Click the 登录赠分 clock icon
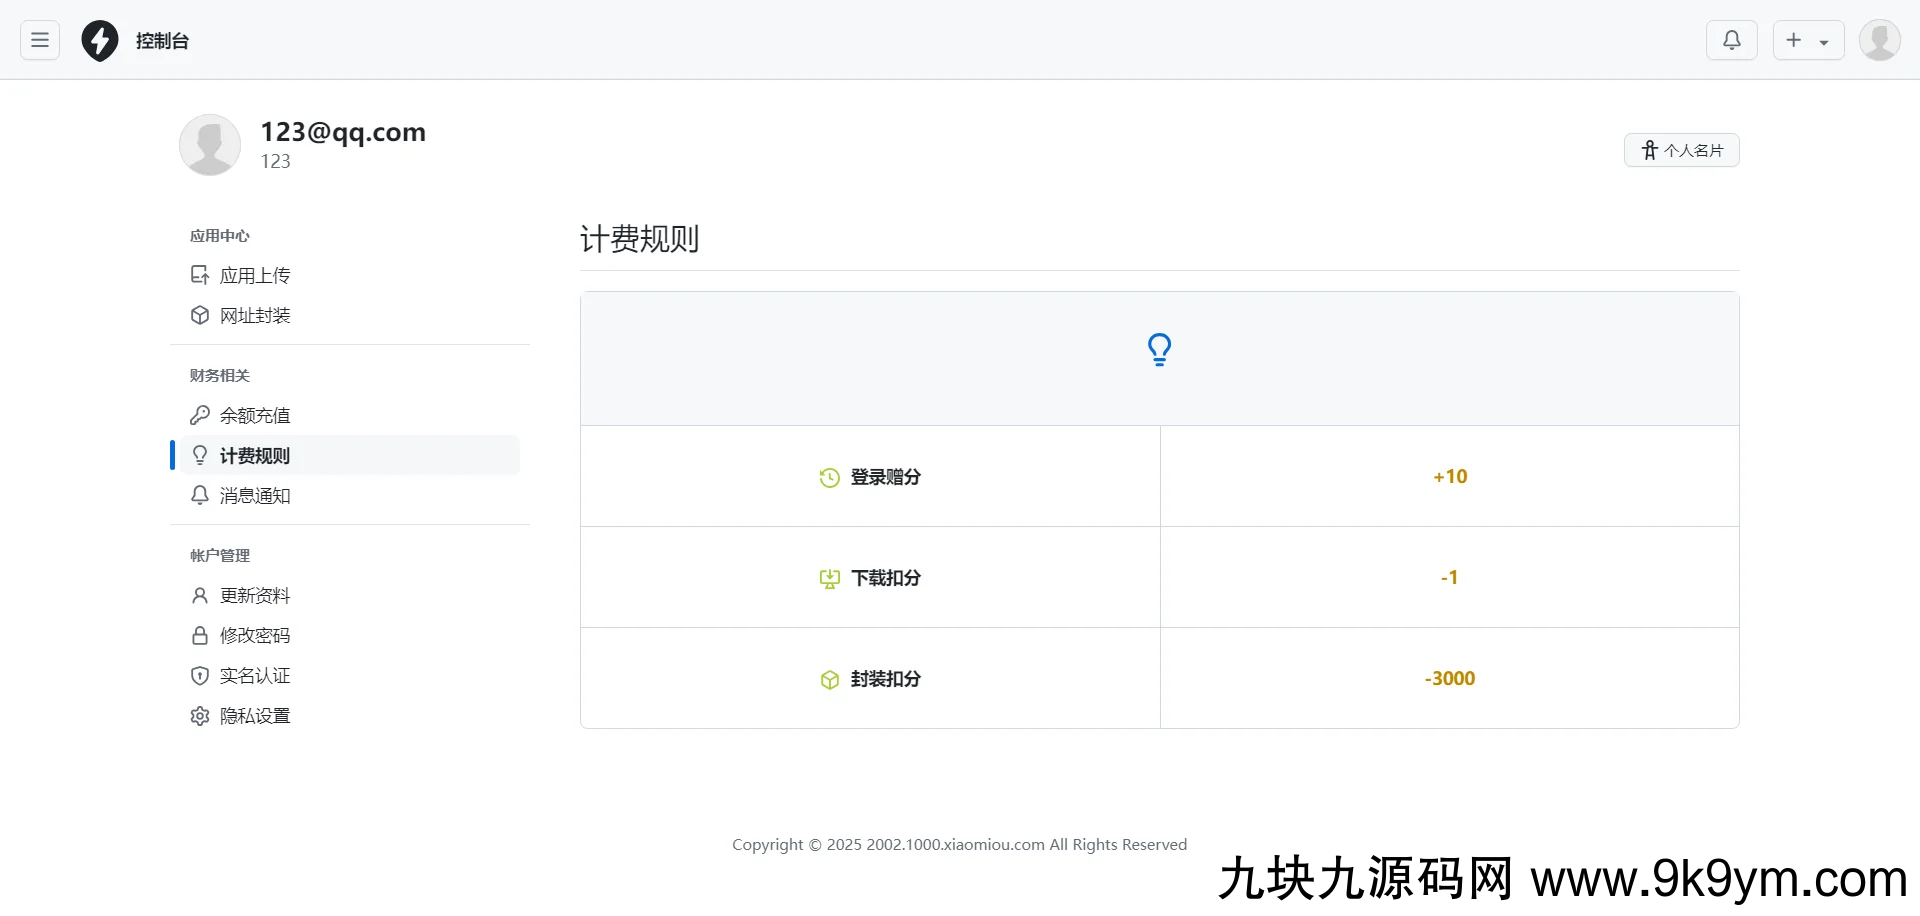Image resolution: width=1920 pixels, height=916 pixels. pos(829,478)
